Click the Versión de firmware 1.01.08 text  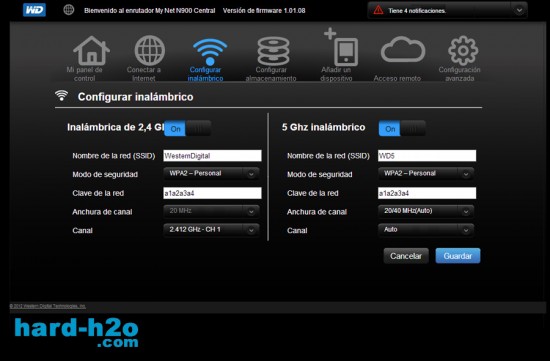(264, 11)
